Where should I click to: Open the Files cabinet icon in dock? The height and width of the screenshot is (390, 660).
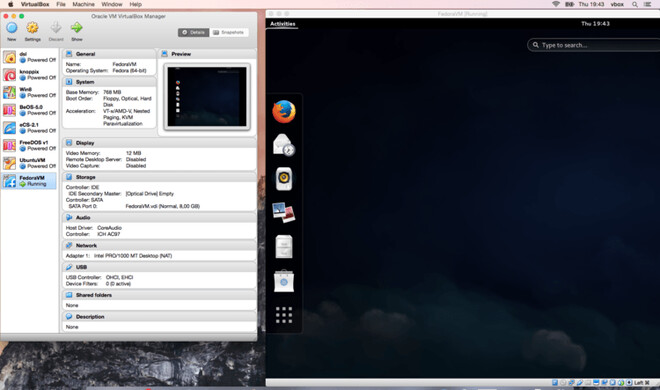pyautogui.click(x=284, y=247)
